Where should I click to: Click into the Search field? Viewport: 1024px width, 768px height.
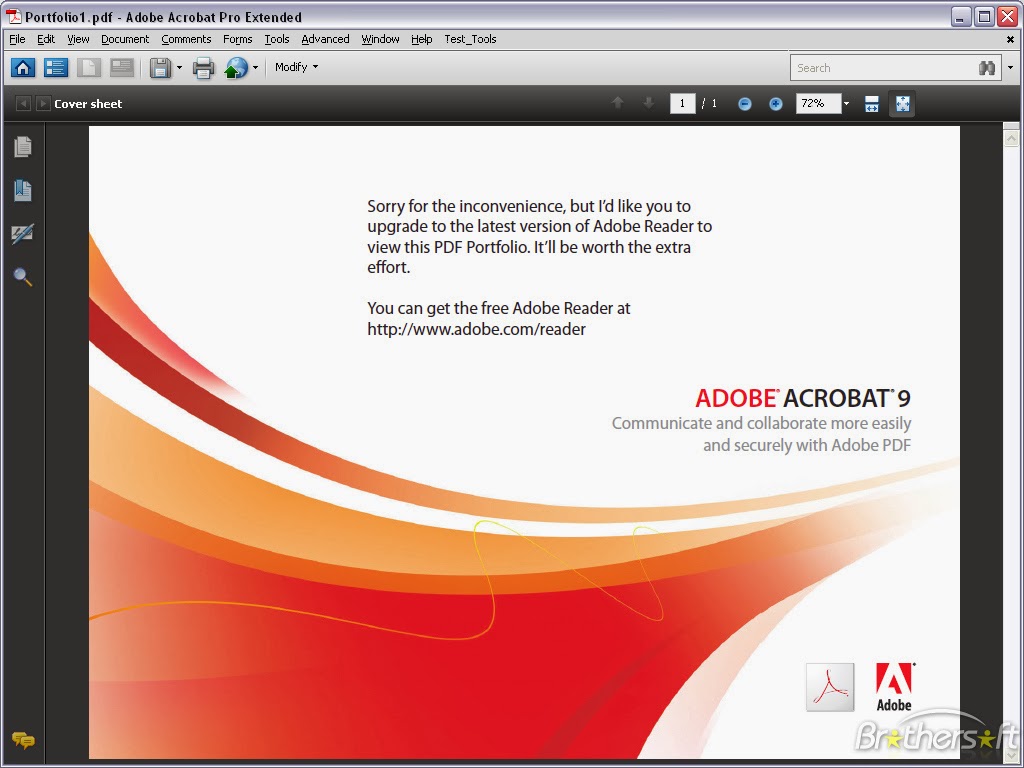(x=883, y=68)
